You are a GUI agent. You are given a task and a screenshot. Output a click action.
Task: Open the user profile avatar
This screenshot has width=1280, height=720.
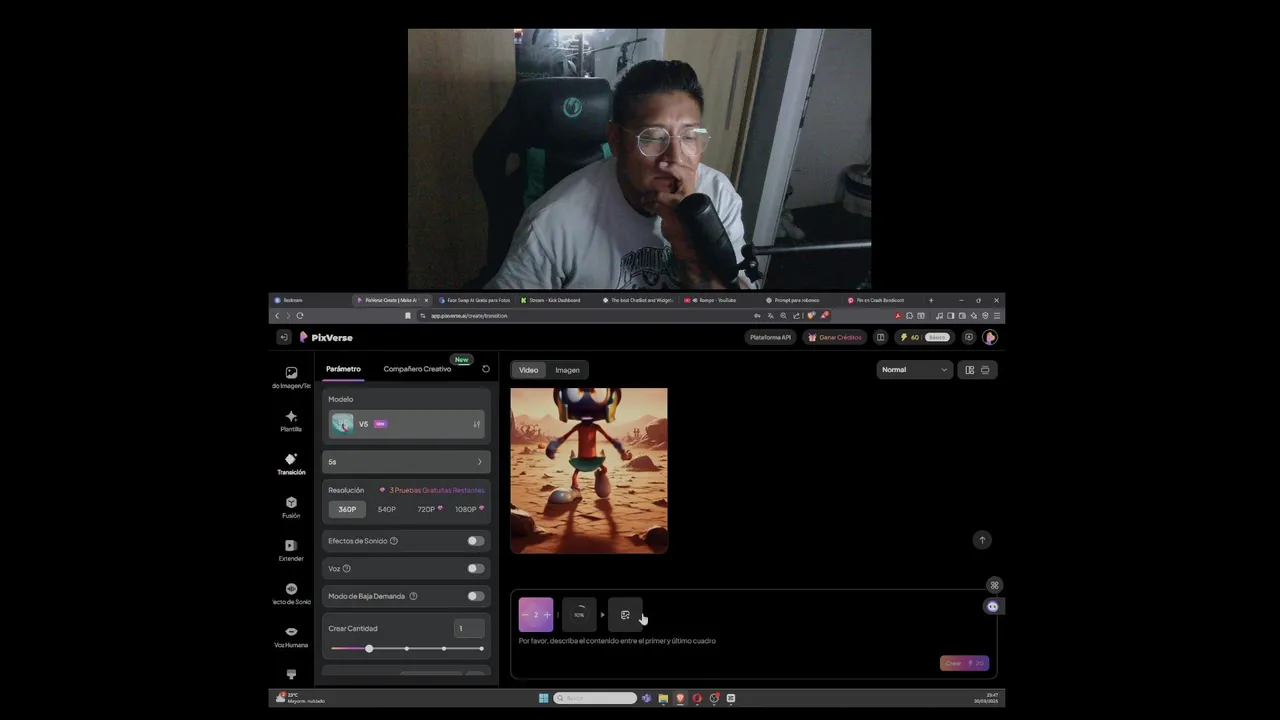[x=990, y=337]
